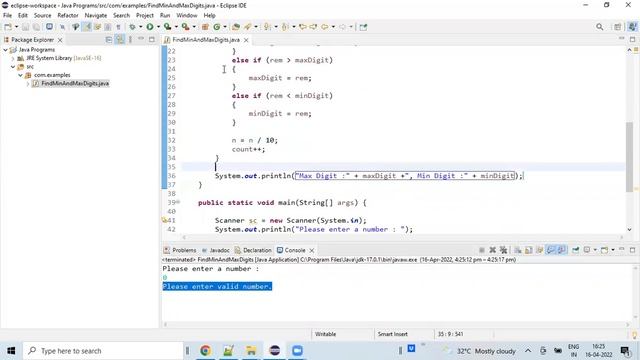Click the Save All toolbar icon

pyautogui.click(x=36, y=27)
